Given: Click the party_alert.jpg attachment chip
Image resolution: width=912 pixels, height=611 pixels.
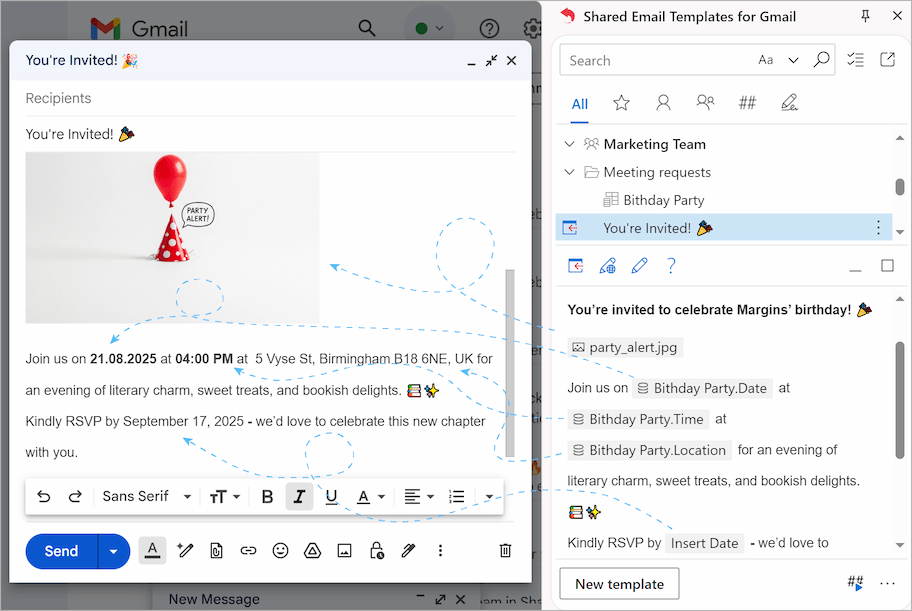Looking at the screenshot, I should 625,347.
